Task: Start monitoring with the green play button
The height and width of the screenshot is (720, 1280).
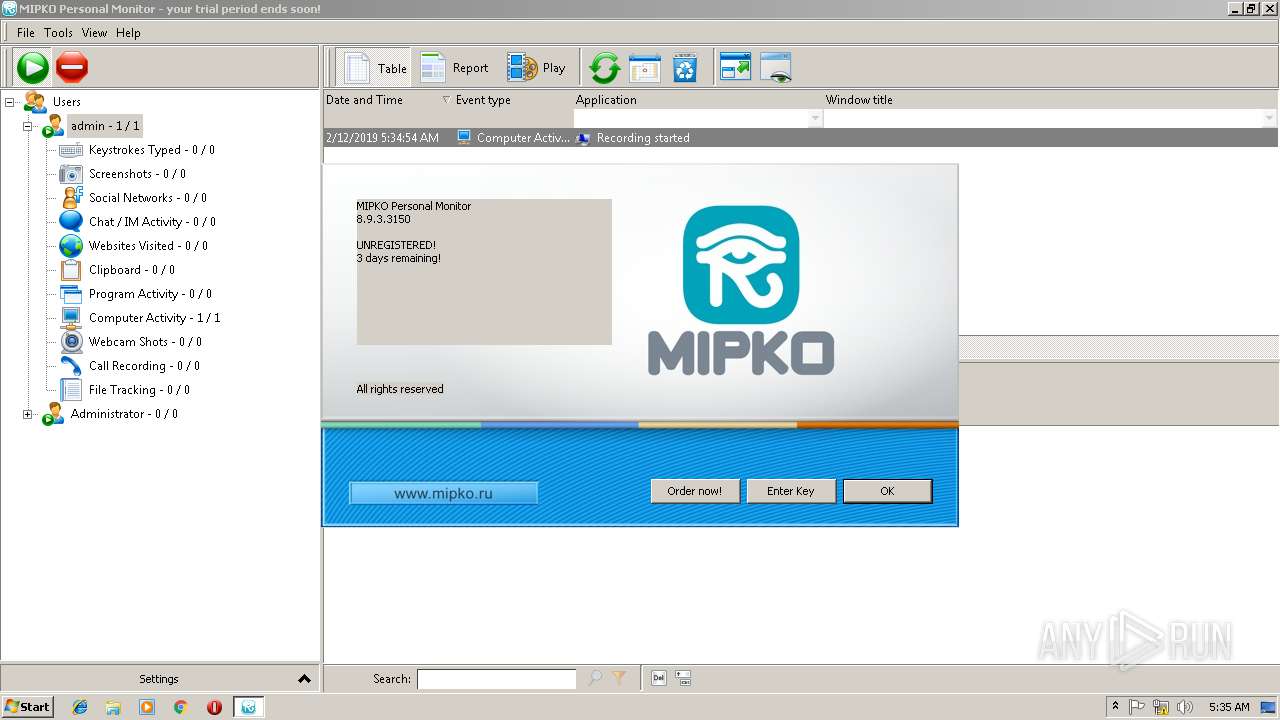Action: pos(32,68)
